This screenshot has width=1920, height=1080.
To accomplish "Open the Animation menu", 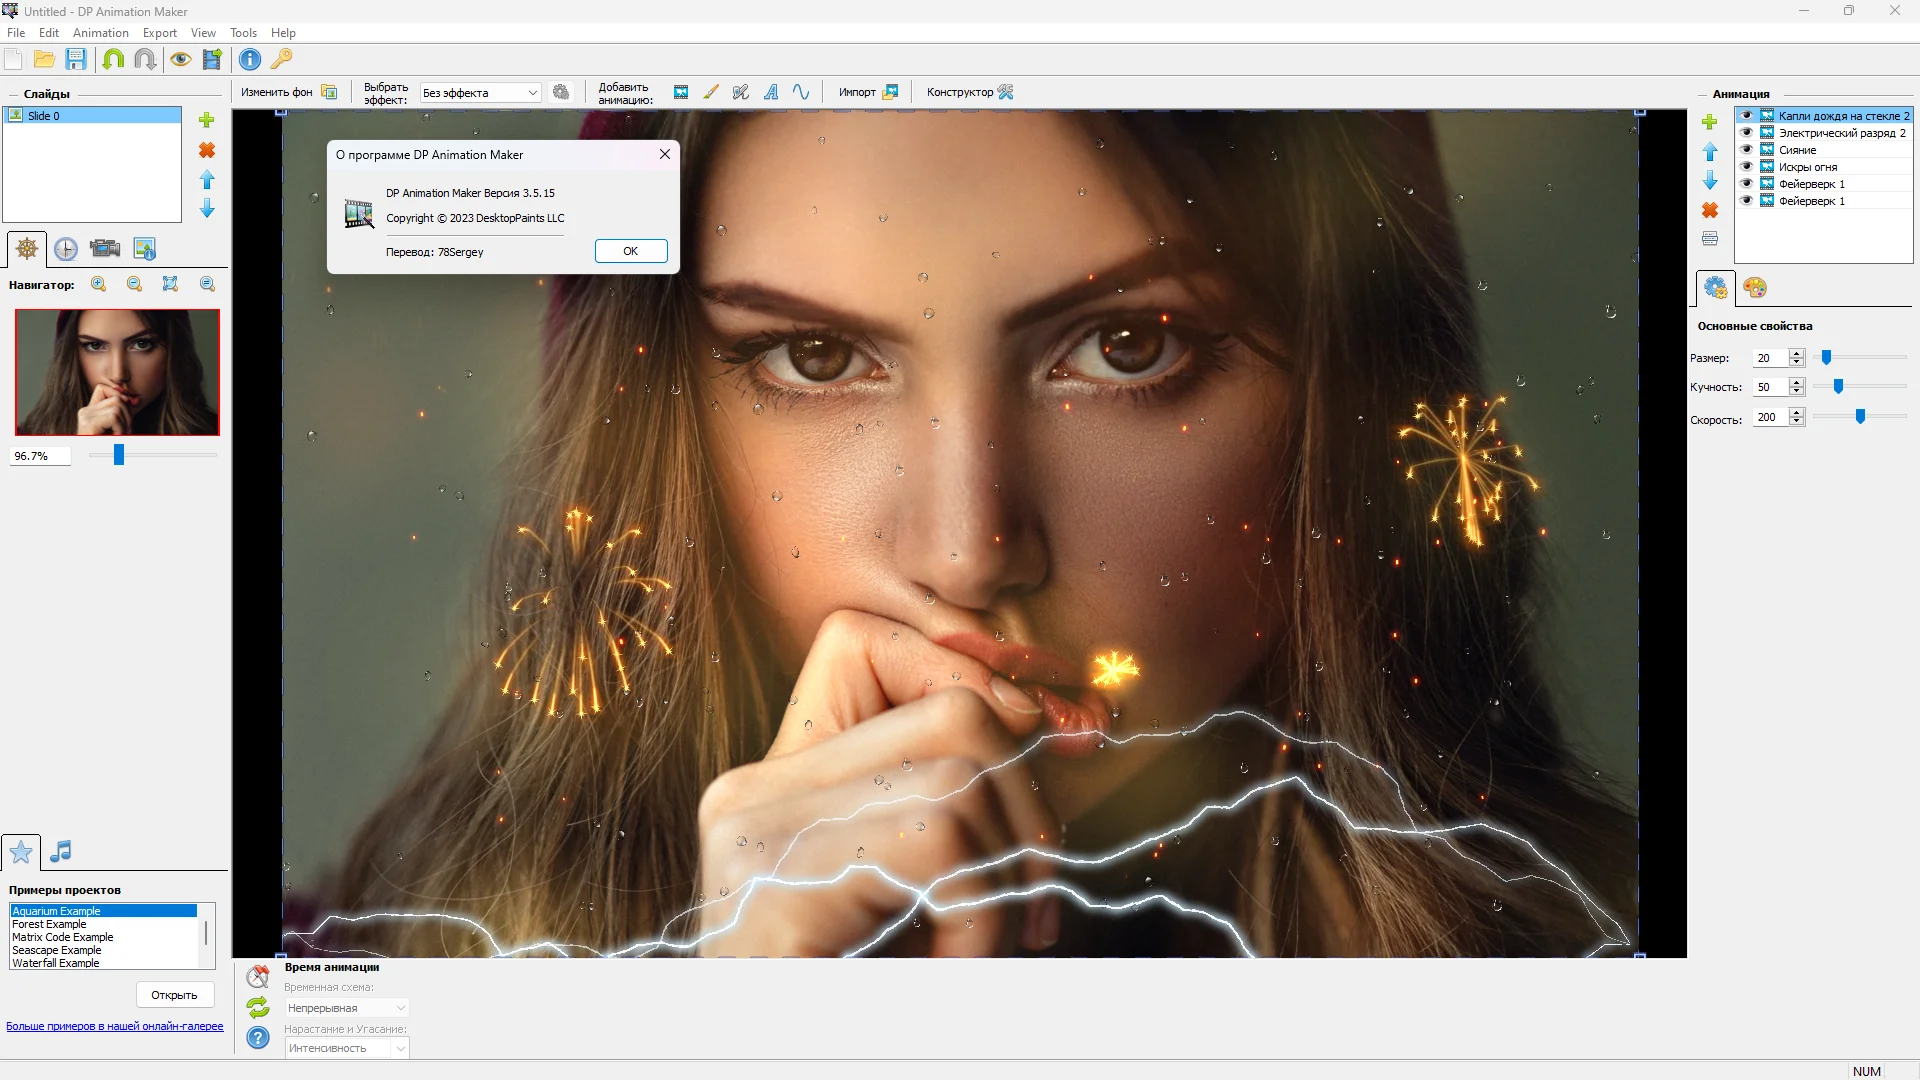I will point(100,33).
